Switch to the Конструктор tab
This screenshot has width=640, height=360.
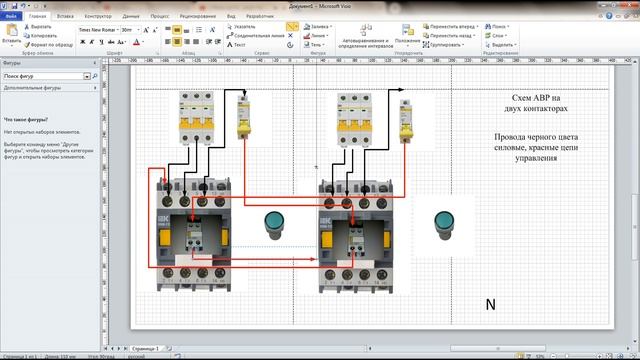click(98, 16)
